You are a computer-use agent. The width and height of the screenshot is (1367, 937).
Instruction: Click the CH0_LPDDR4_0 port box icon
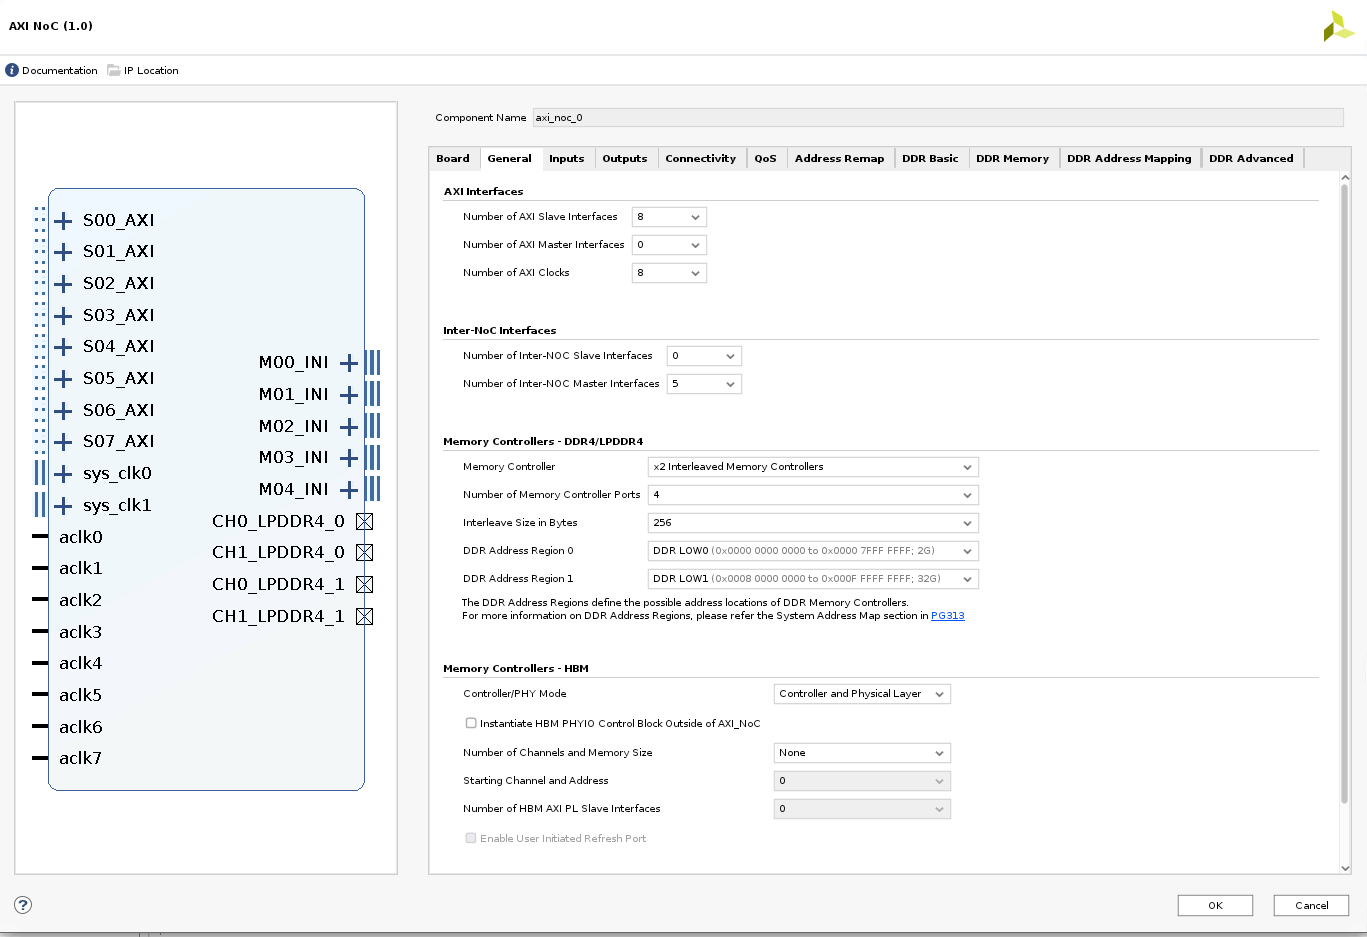pos(365,521)
